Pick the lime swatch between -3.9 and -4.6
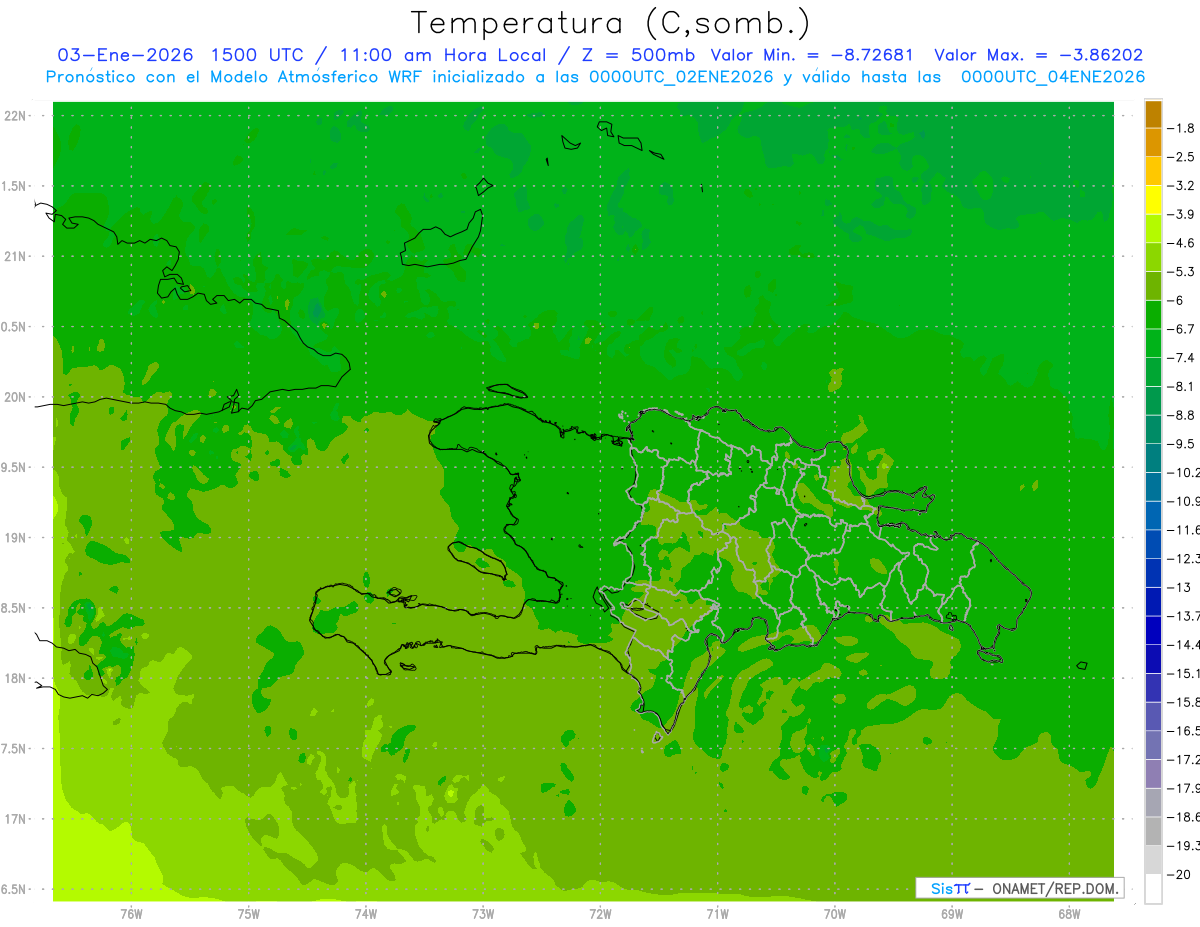This screenshot has width=1200, height=927. 1153,228
